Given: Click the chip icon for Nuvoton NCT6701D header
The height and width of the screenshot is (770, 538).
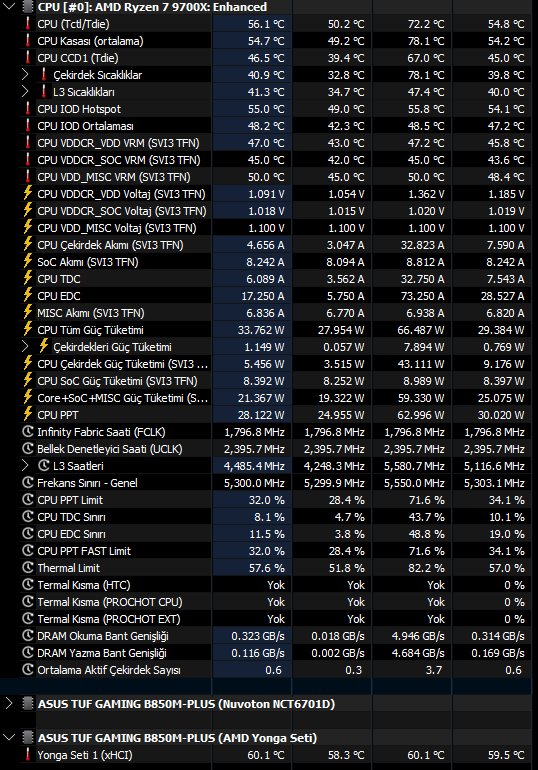Looking at the screenshot, I should (28, 704).
